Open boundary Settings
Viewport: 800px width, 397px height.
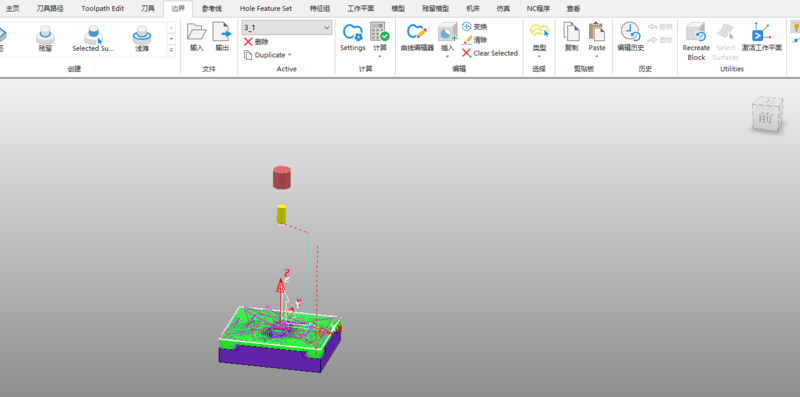[353, 37]
